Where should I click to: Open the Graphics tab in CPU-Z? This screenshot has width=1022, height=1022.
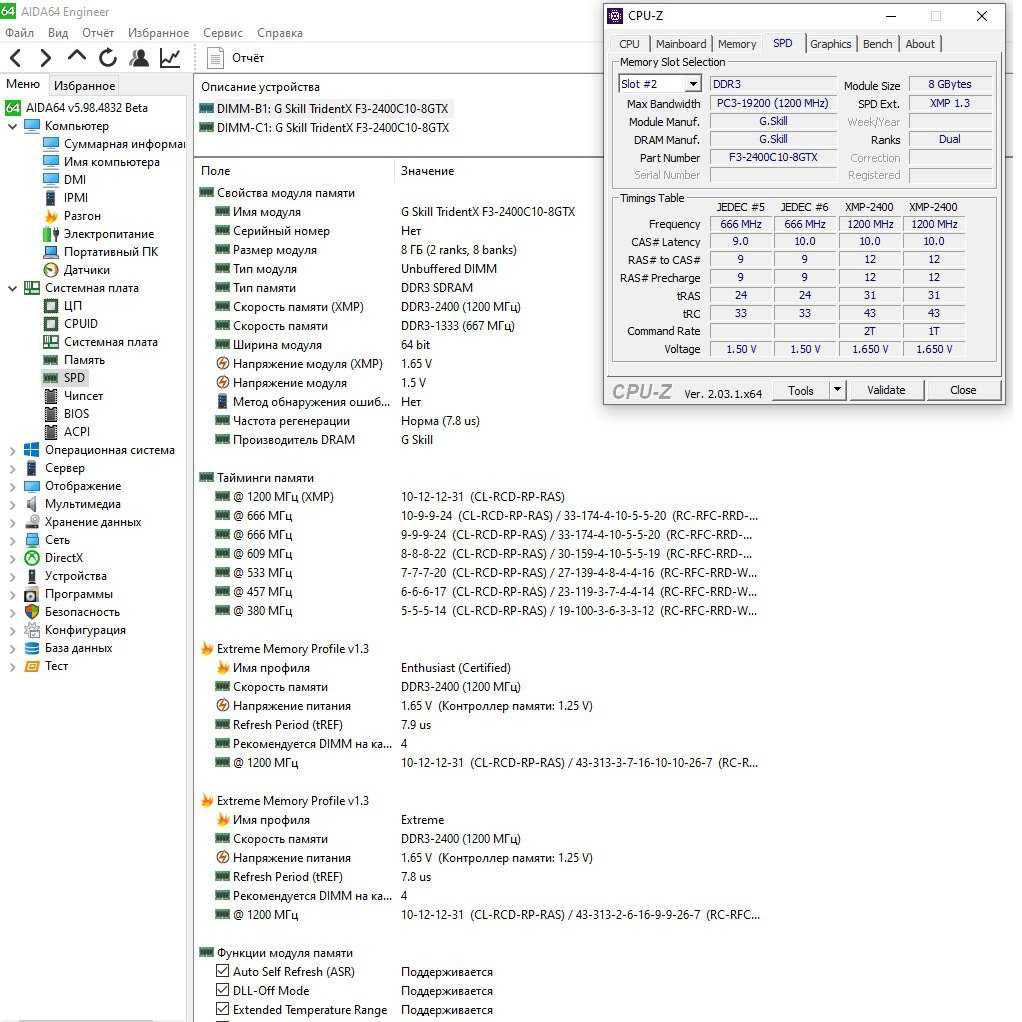coord(830,44)
